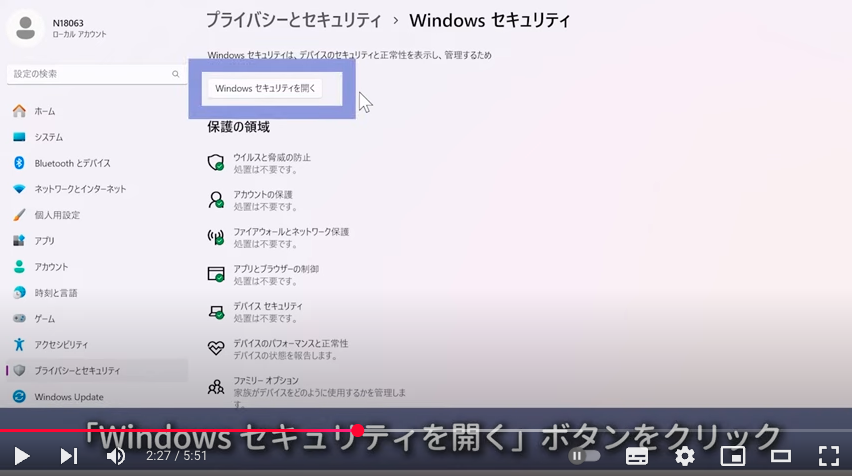
Task: Switch to miniplayer mode
Action: 732,456
